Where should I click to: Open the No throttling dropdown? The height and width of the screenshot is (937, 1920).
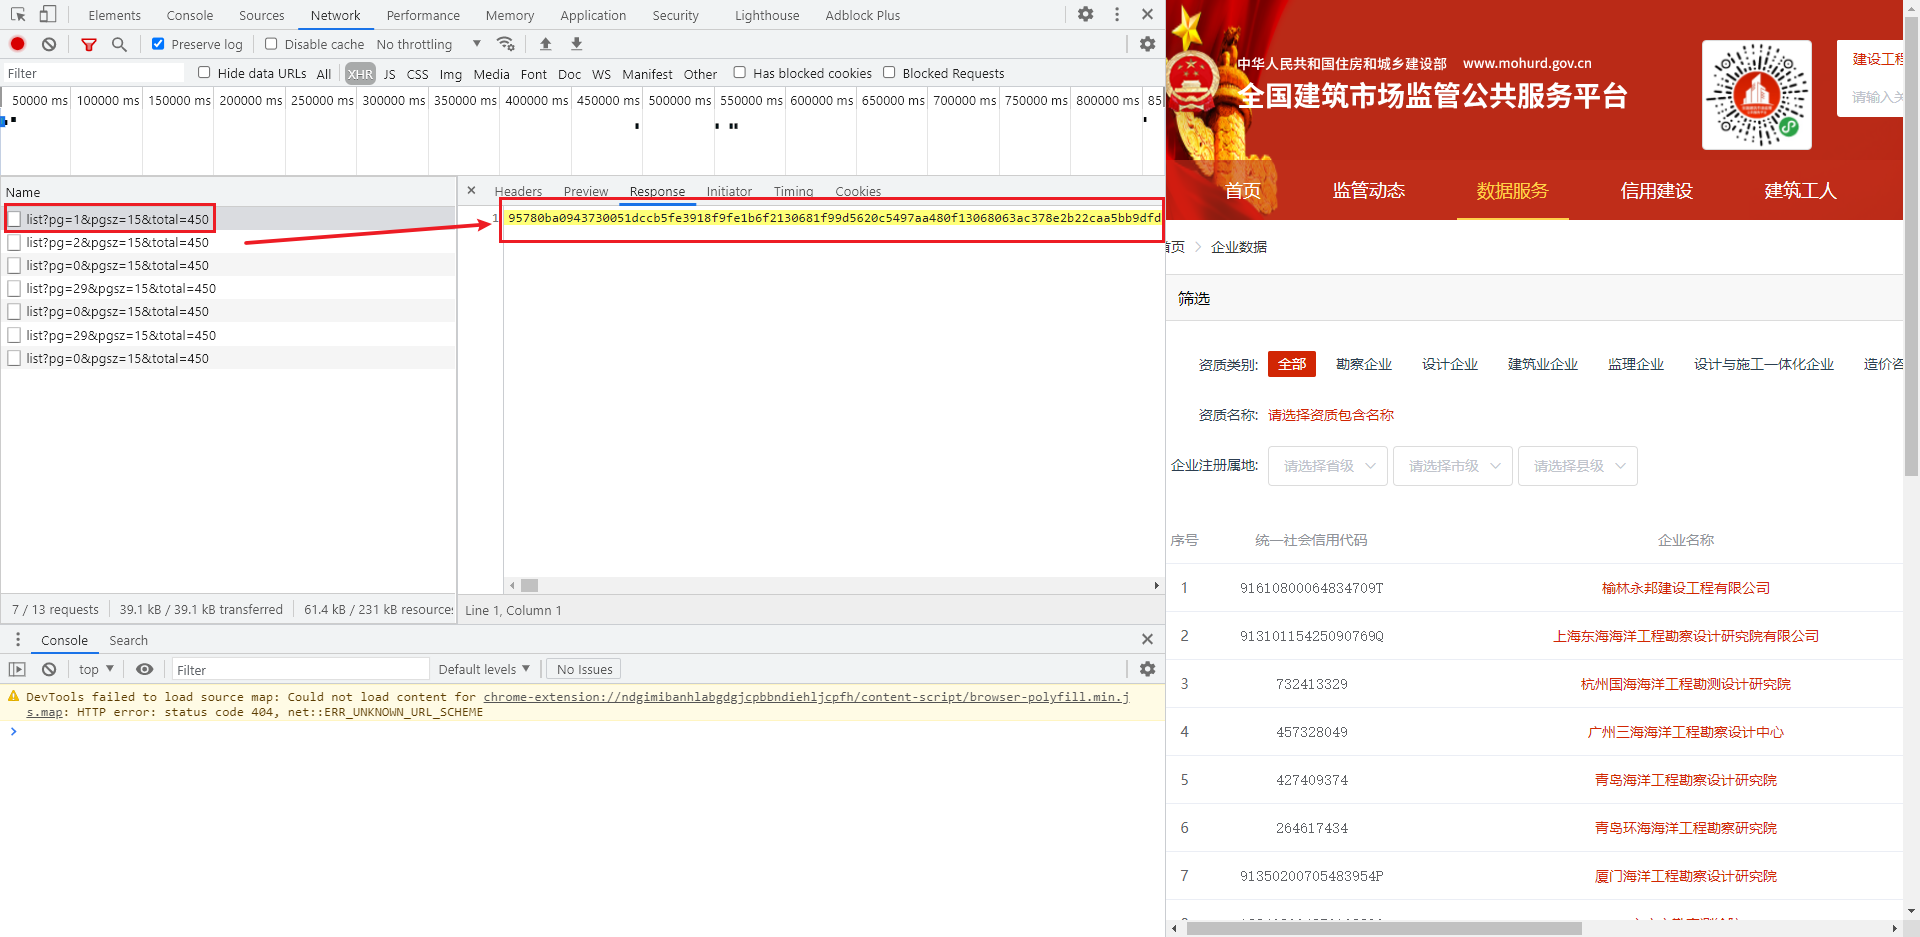(429, 44)
